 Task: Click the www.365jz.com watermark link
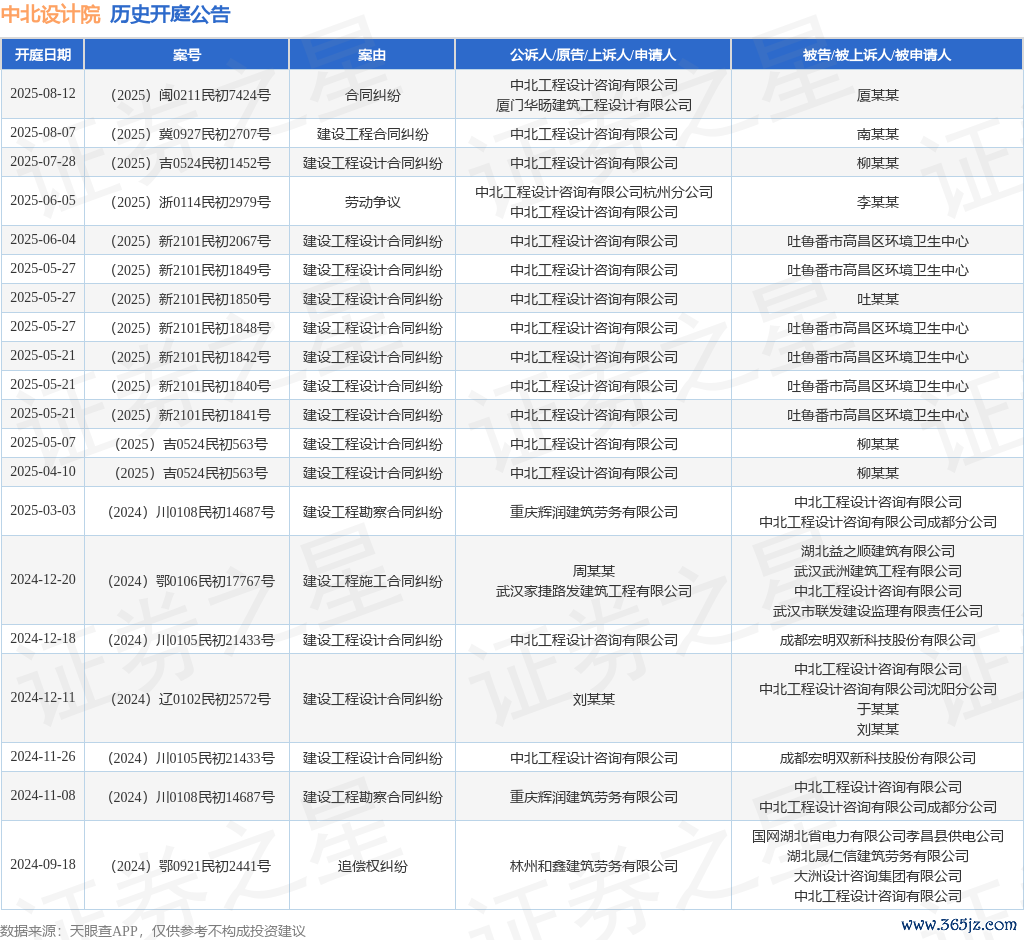(x=958, y=925)
